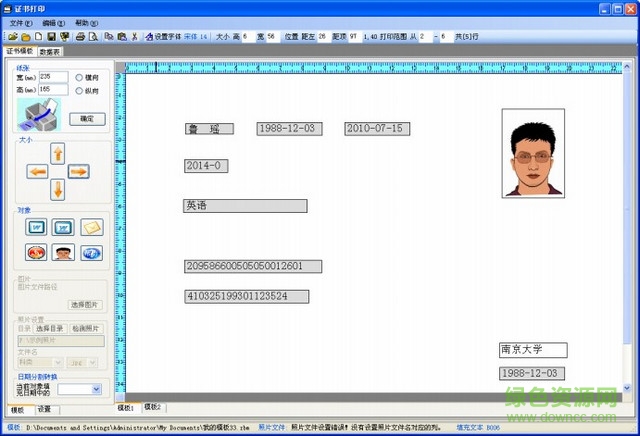640x436 pixels.
Task: Select the 英语 field on canvas
Action: 245,206
